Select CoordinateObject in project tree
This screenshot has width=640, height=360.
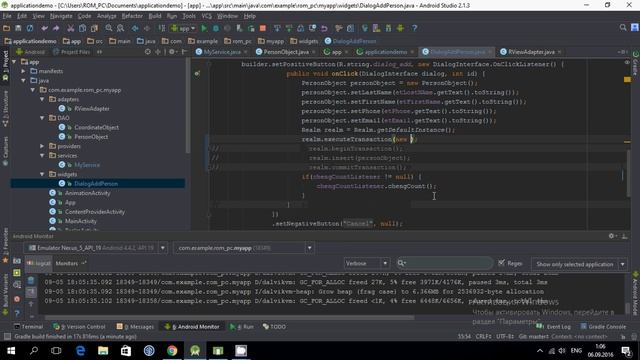tap(96, 127)
